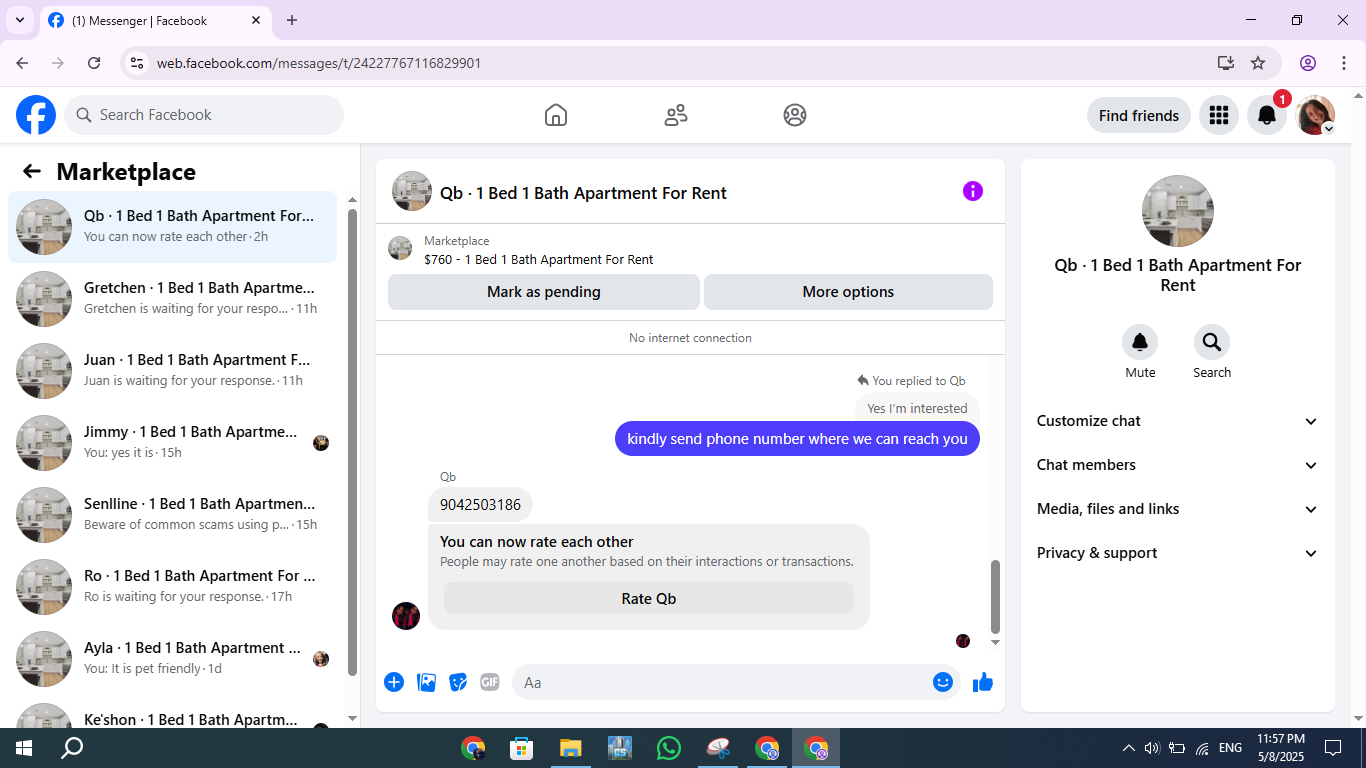Image resolution: width=1366 pixels, height=768 pixels.
Task: Open Chrome's three-dot menu
Action: pyautogui.click(x=1343, y=63)
